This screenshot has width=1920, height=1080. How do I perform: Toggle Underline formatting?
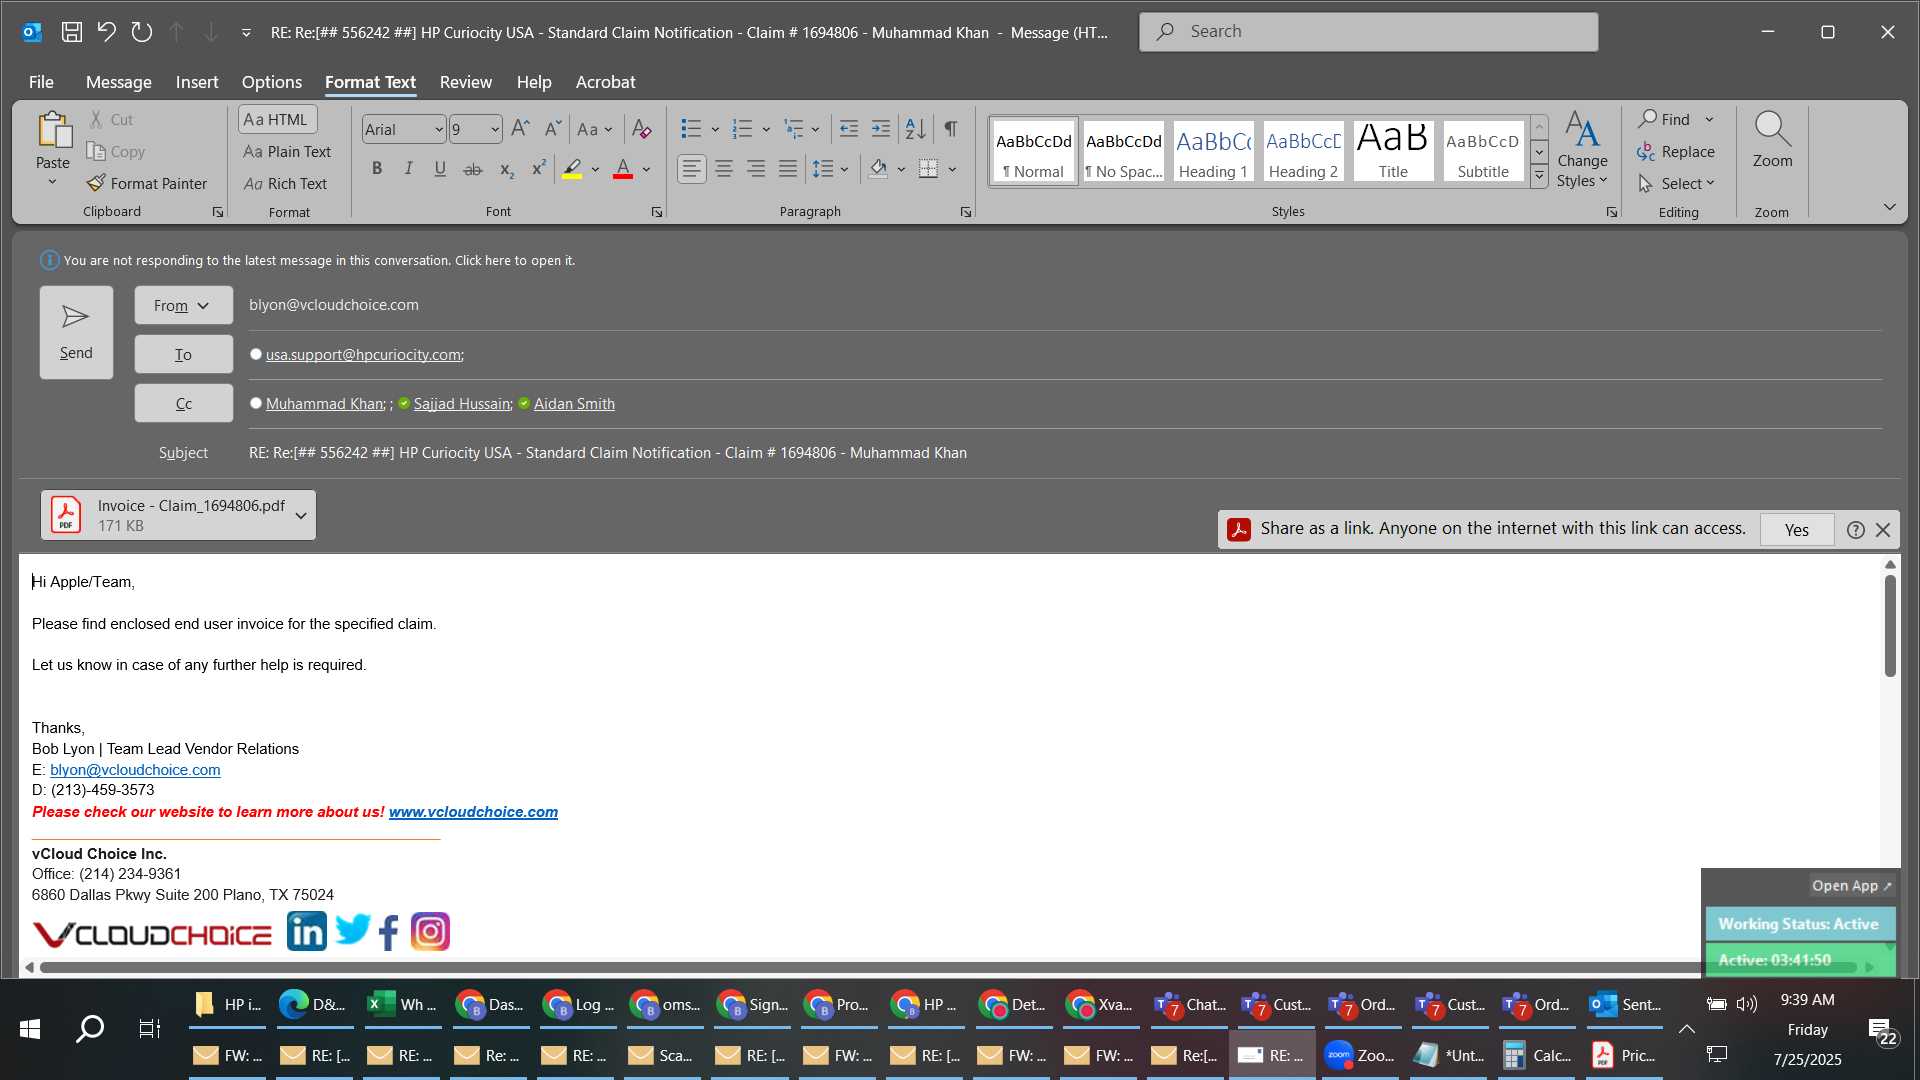(440, 169)
